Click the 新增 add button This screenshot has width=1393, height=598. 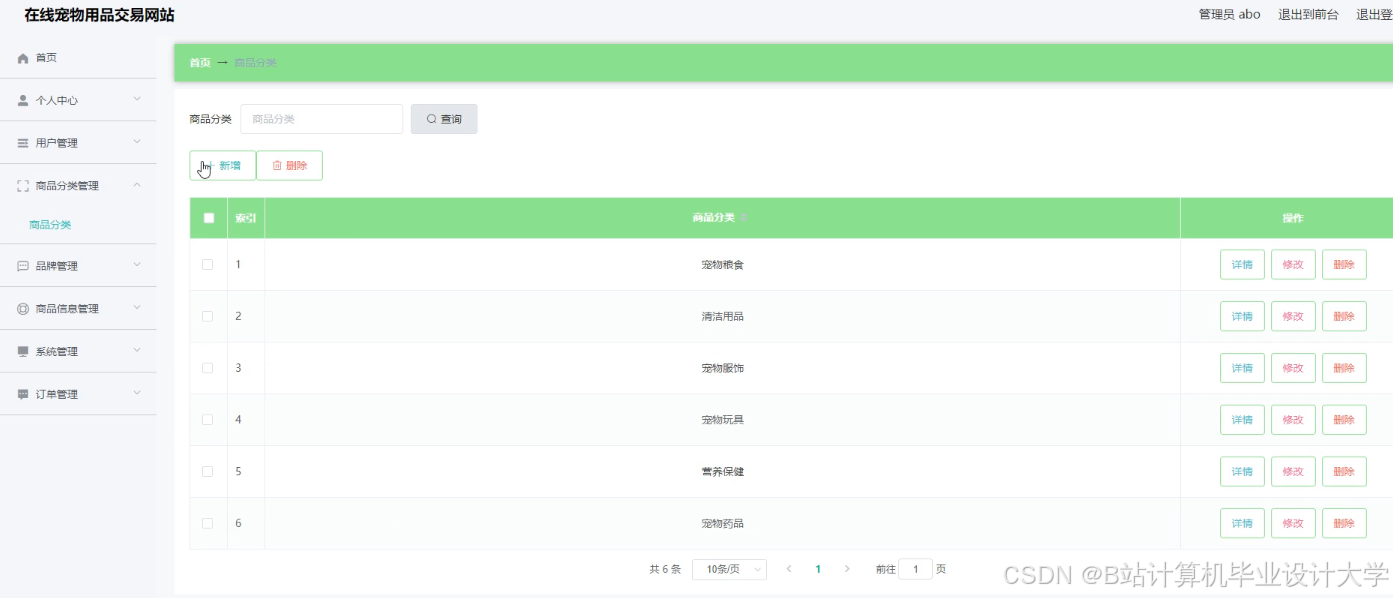(x=222, y=166)
